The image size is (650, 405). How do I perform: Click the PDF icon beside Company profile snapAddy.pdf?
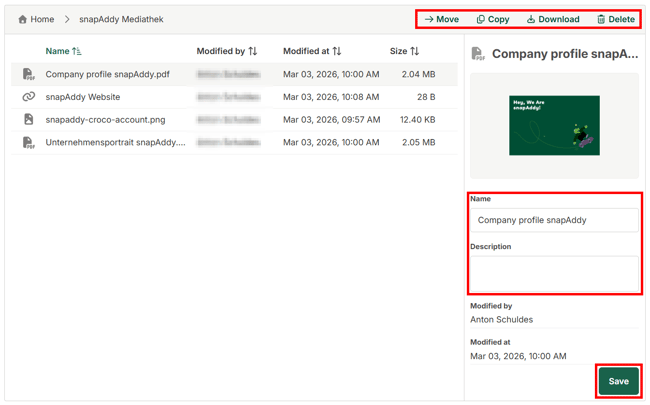(x=29, y=74)
